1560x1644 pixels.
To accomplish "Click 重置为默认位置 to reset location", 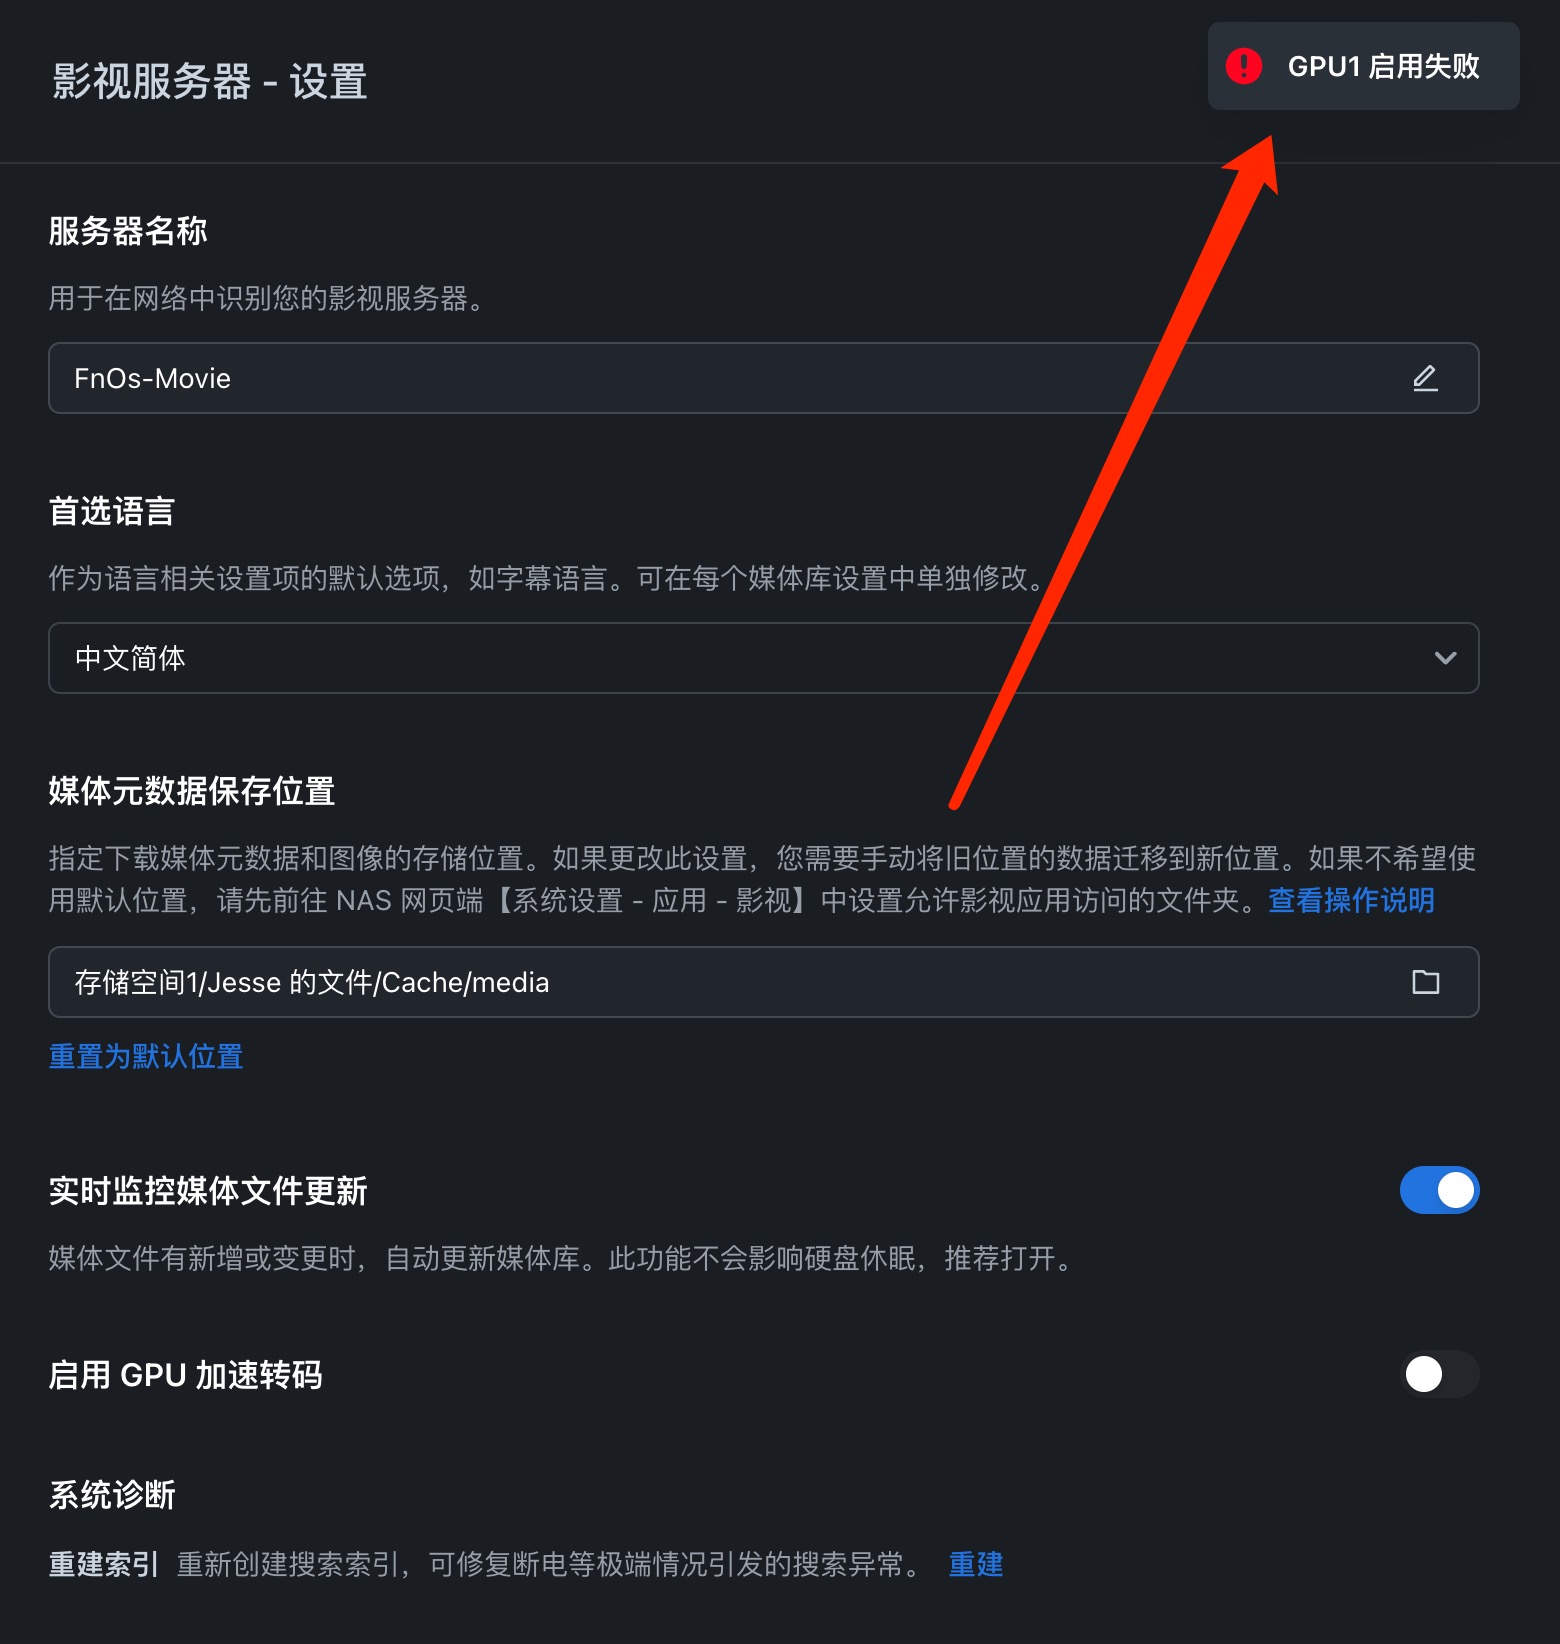I will point(146,1056).
